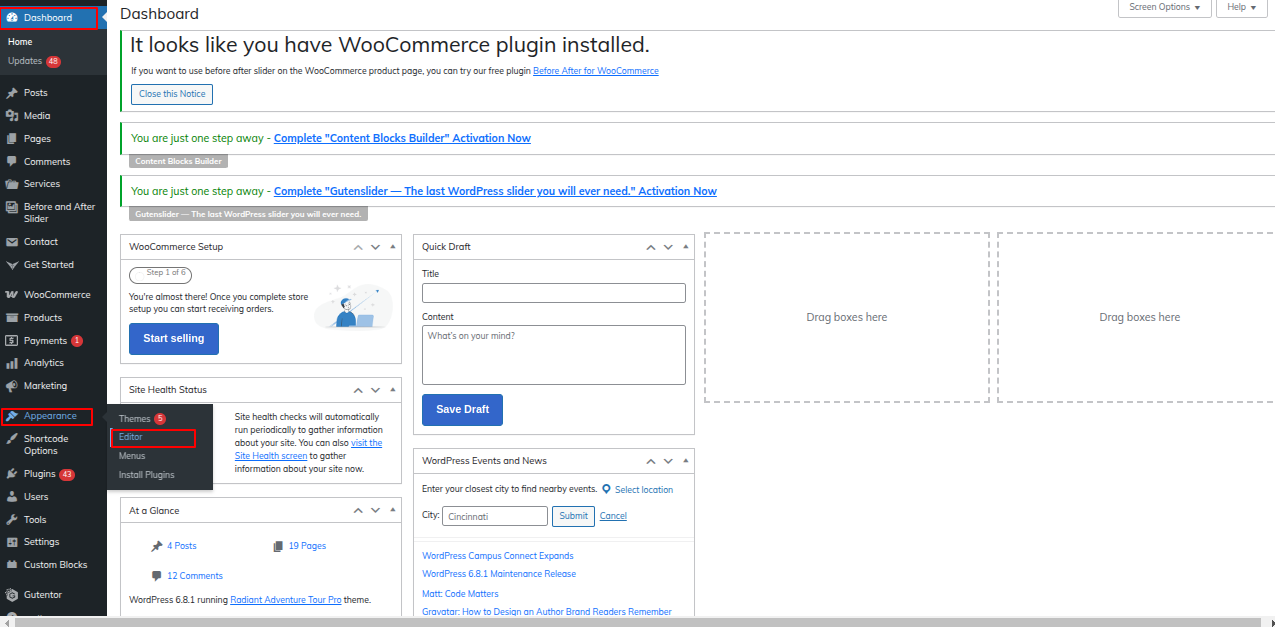The width and height of the screenshot is (1275, 627).
Task: Click the Tools wrench icon
Action: (12, 520)
